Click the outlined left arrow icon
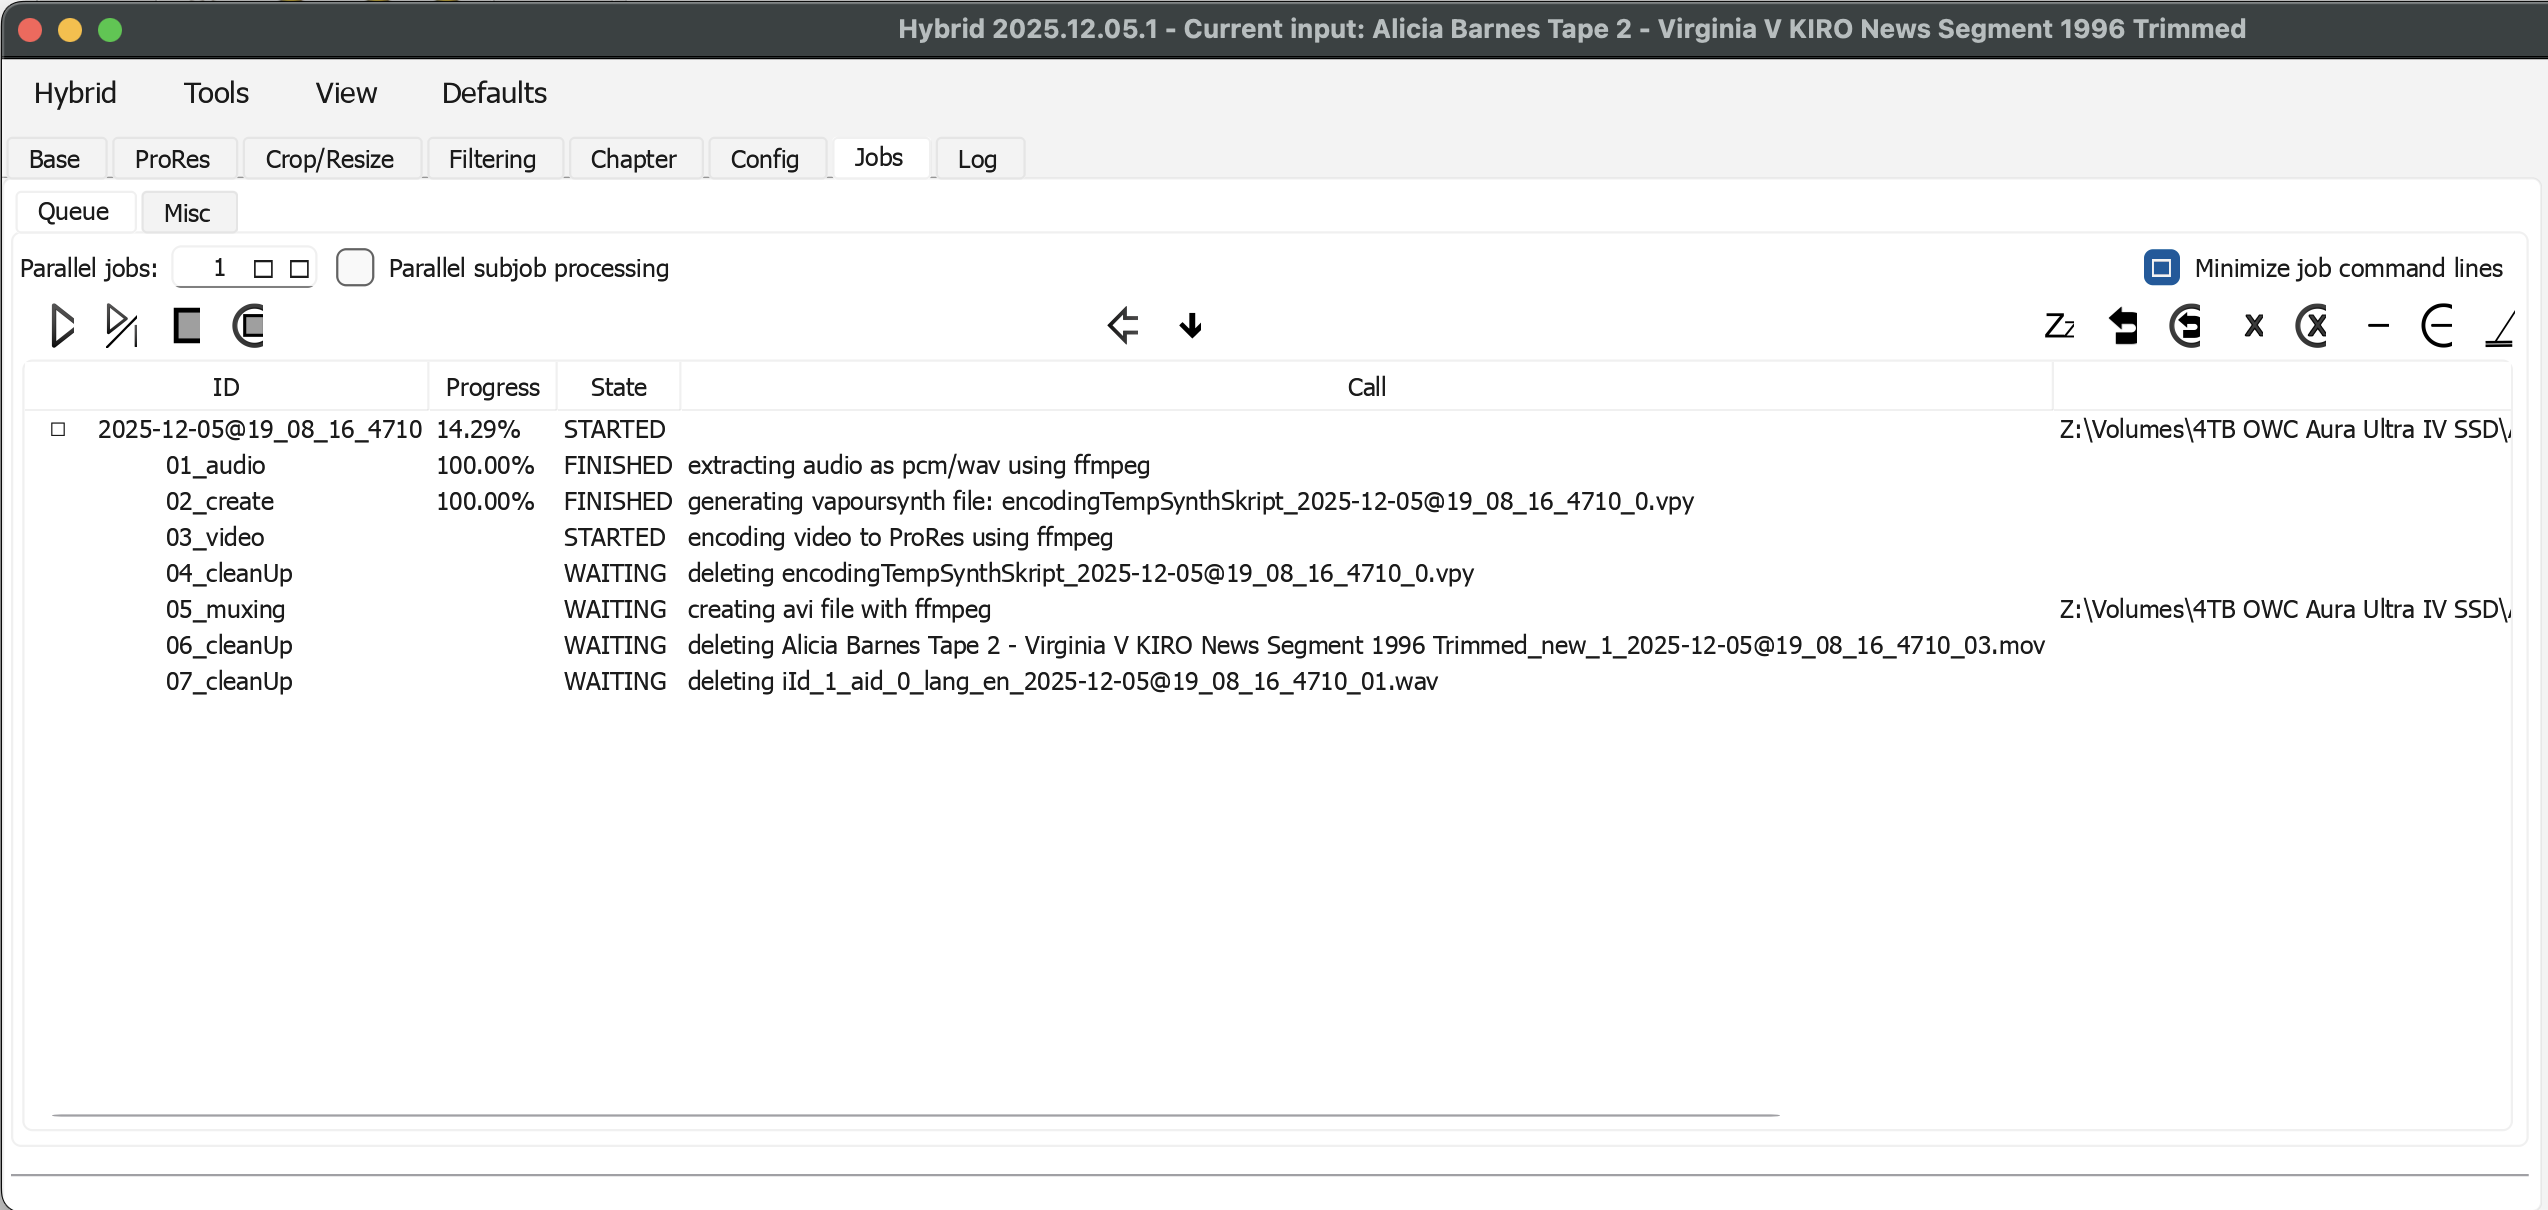This screenshot has height=1210, width=2548. [x=1123, y=326]
